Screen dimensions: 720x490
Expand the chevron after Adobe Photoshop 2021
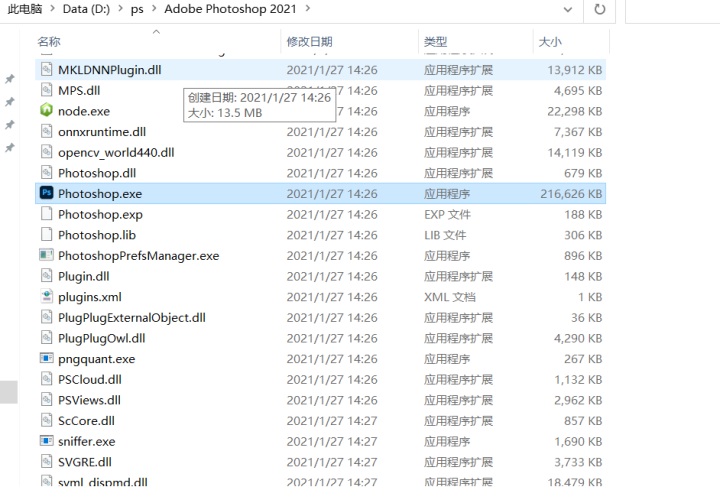tap(307, 9)
